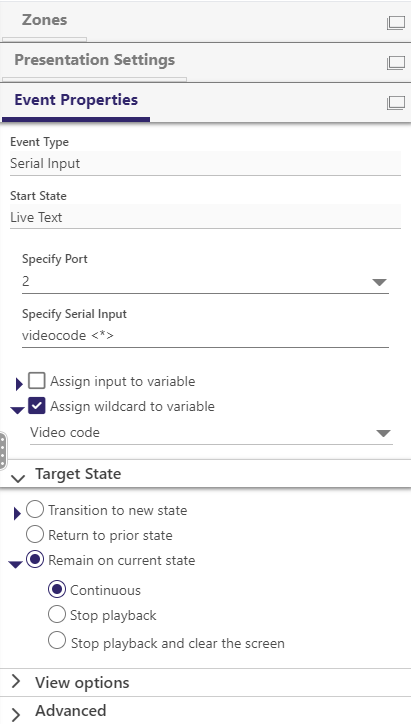This screenshot has width=411, height=724.
Task: Pop out the Presentation Settings panel icon
Action: [x=396, y=63]
